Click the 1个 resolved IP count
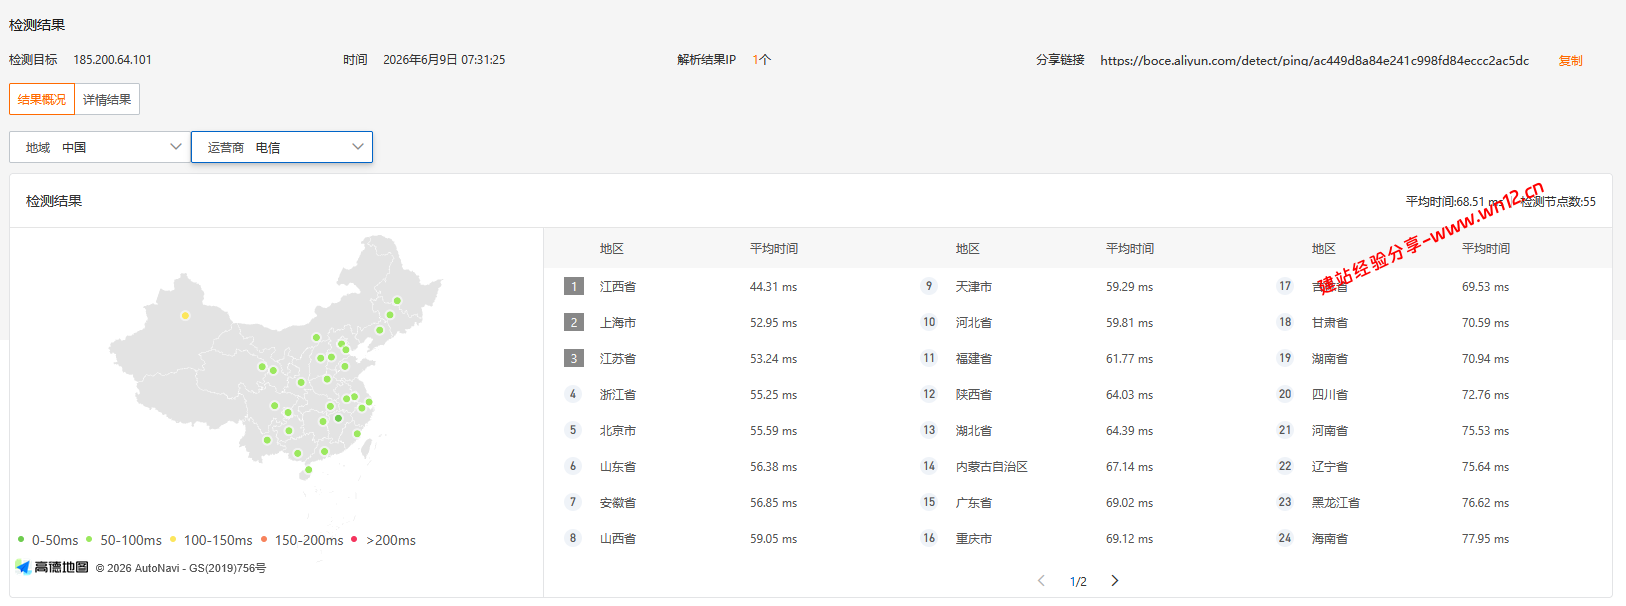The width and height of the screenshot is (1626, 606). (761, 60)
